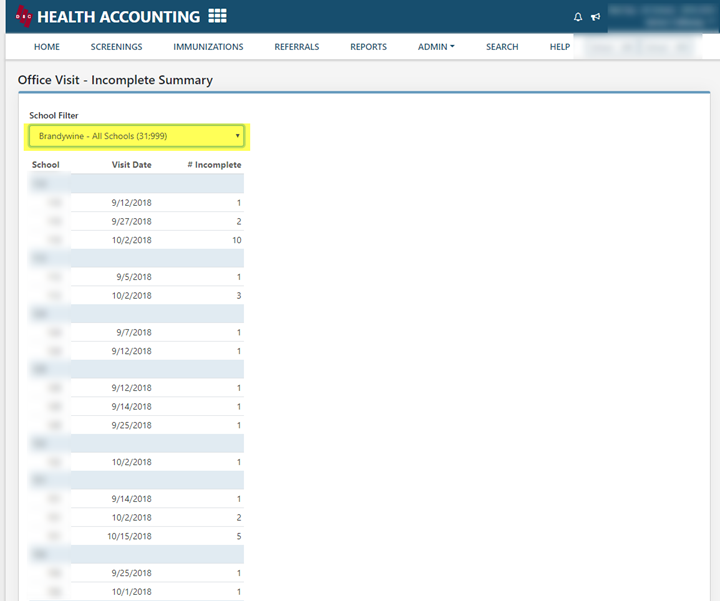Screen dimensions: 720x601
Task: Click the School Filter label
Action: (54, 115)
